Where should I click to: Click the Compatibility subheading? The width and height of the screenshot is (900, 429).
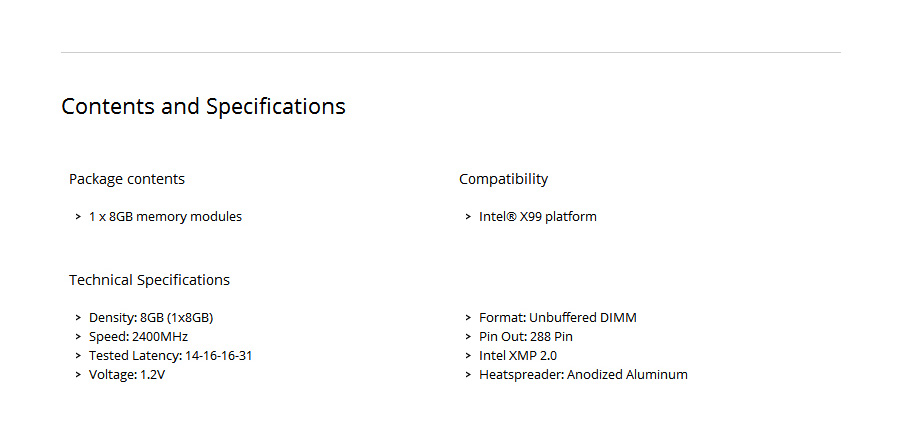pos(503,179)
